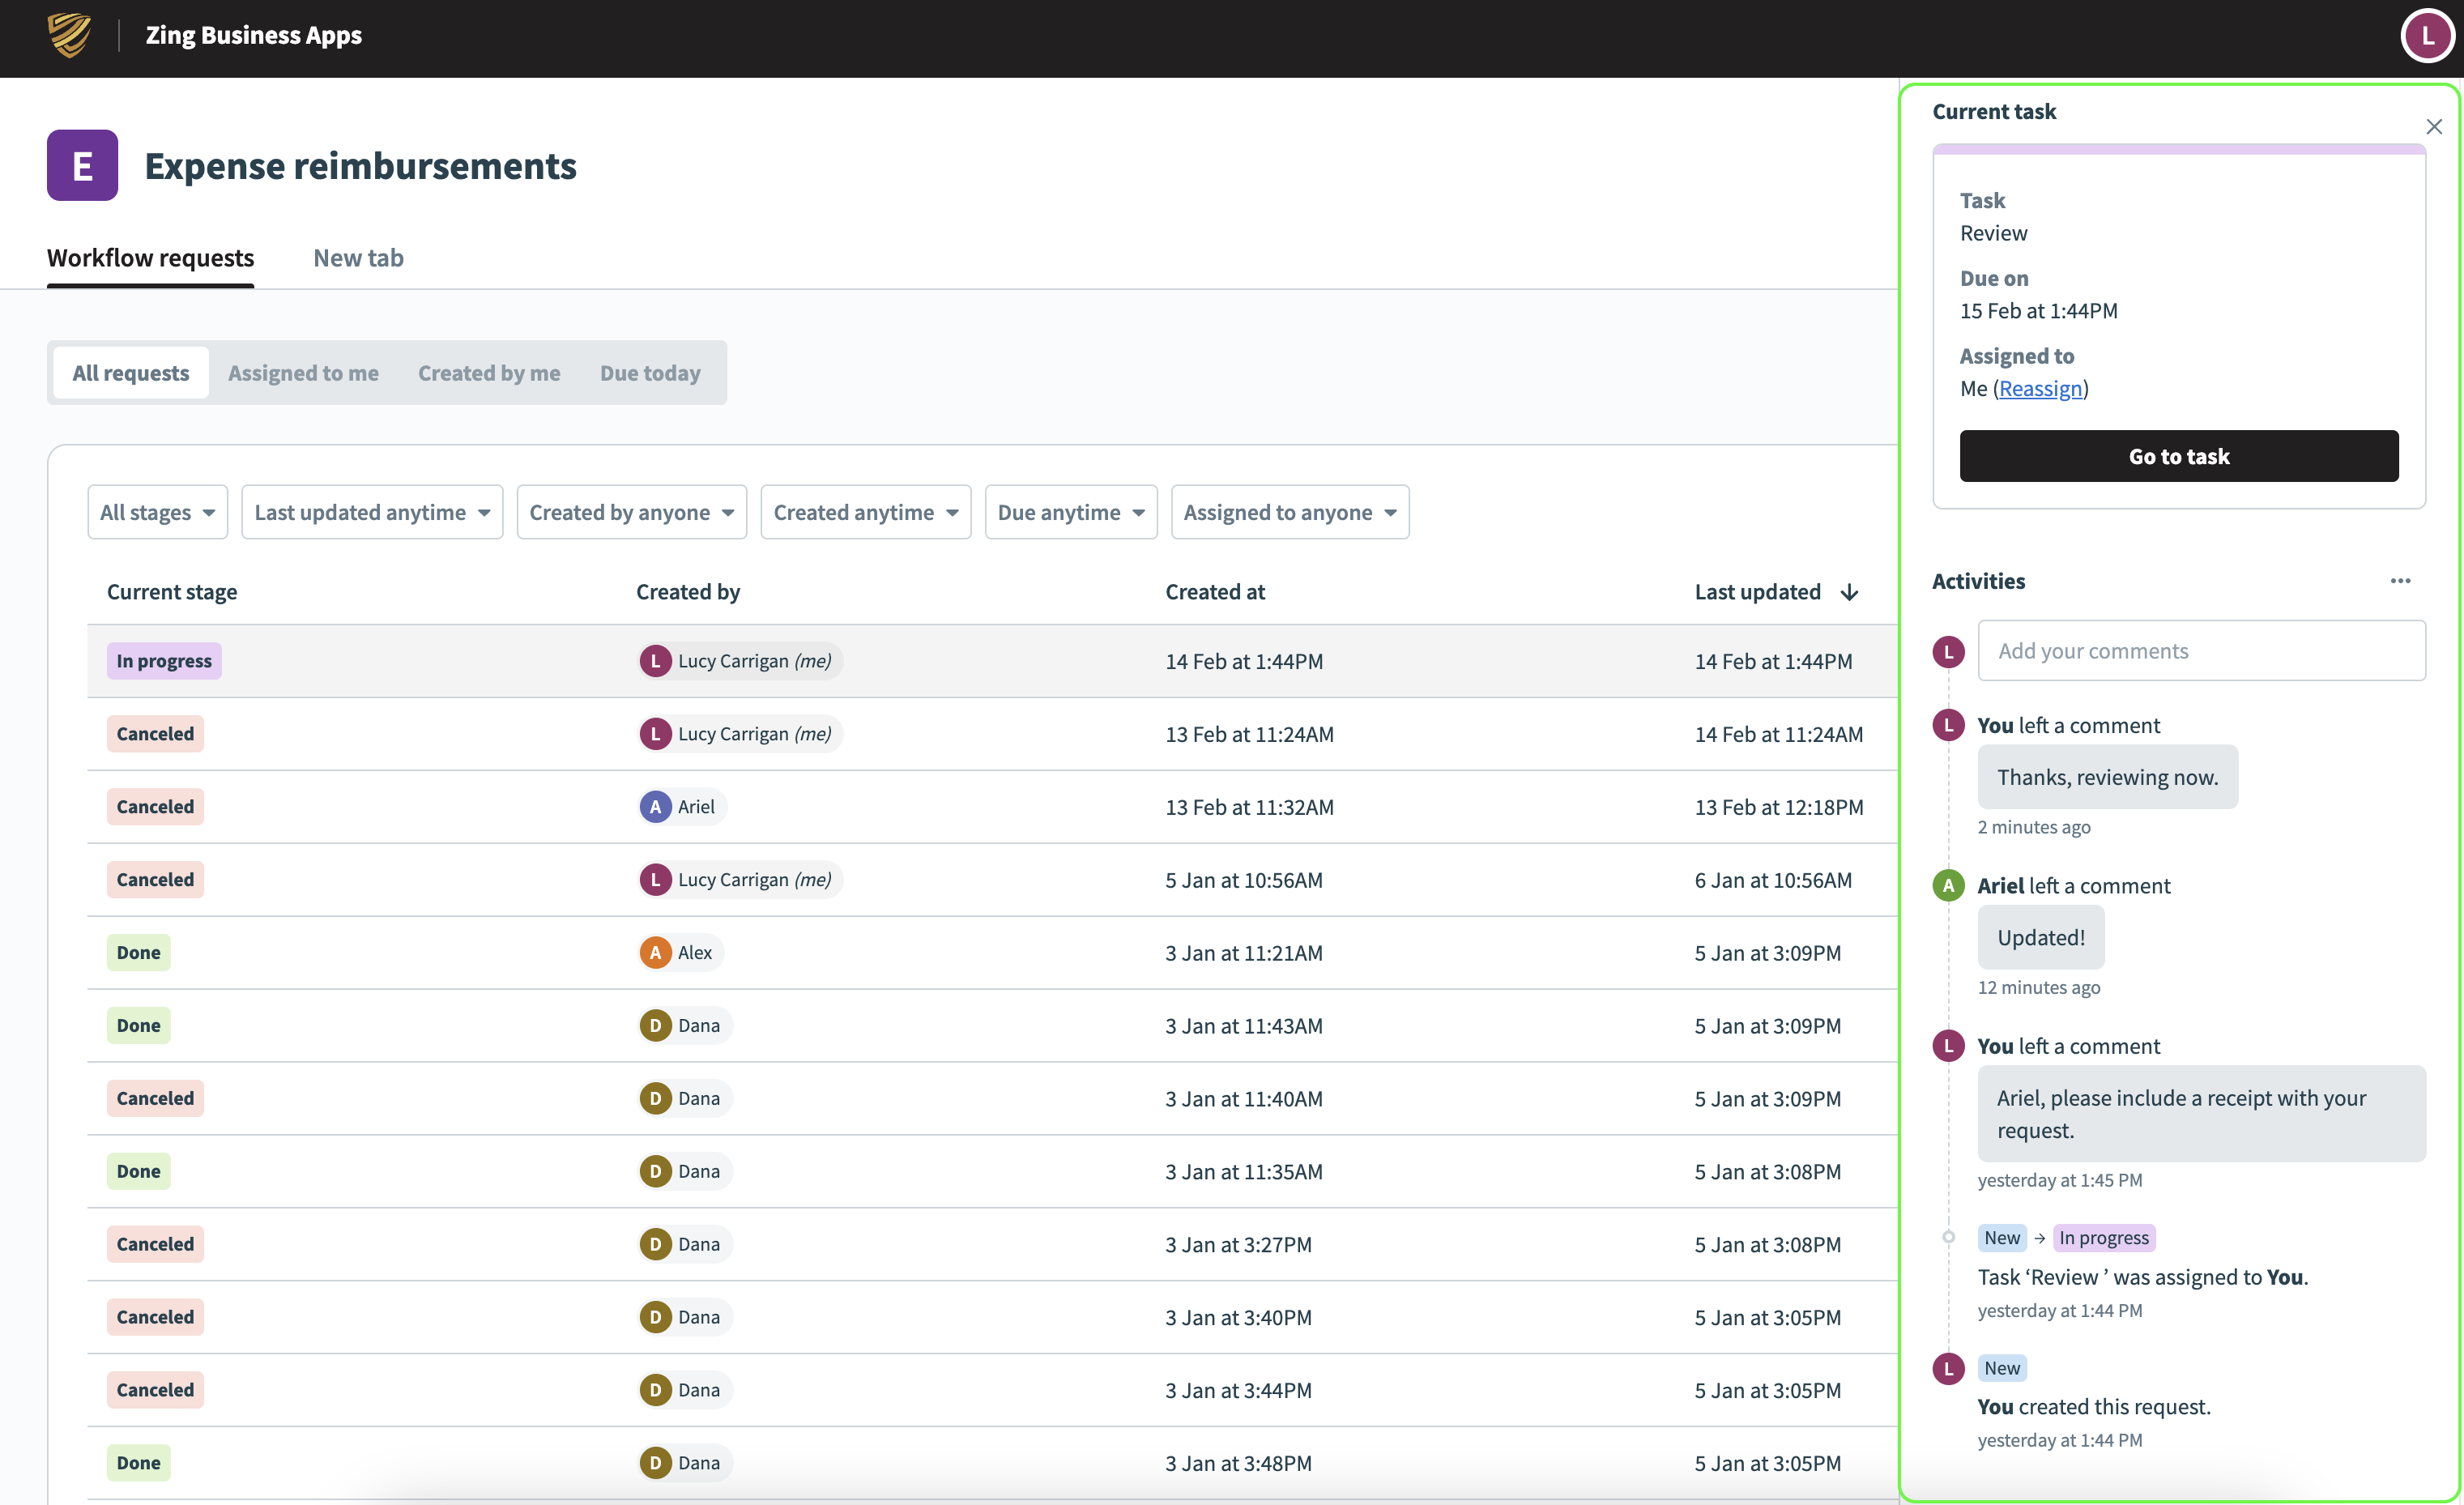This screenshot has width=2464, height=1505.
Task: Switch to the New tab
Action: pos(358,258)
